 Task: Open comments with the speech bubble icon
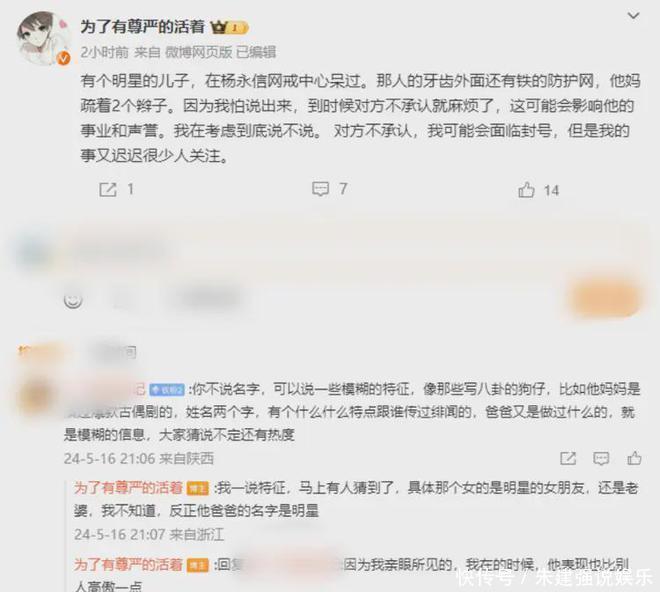[x=320, y=189]
